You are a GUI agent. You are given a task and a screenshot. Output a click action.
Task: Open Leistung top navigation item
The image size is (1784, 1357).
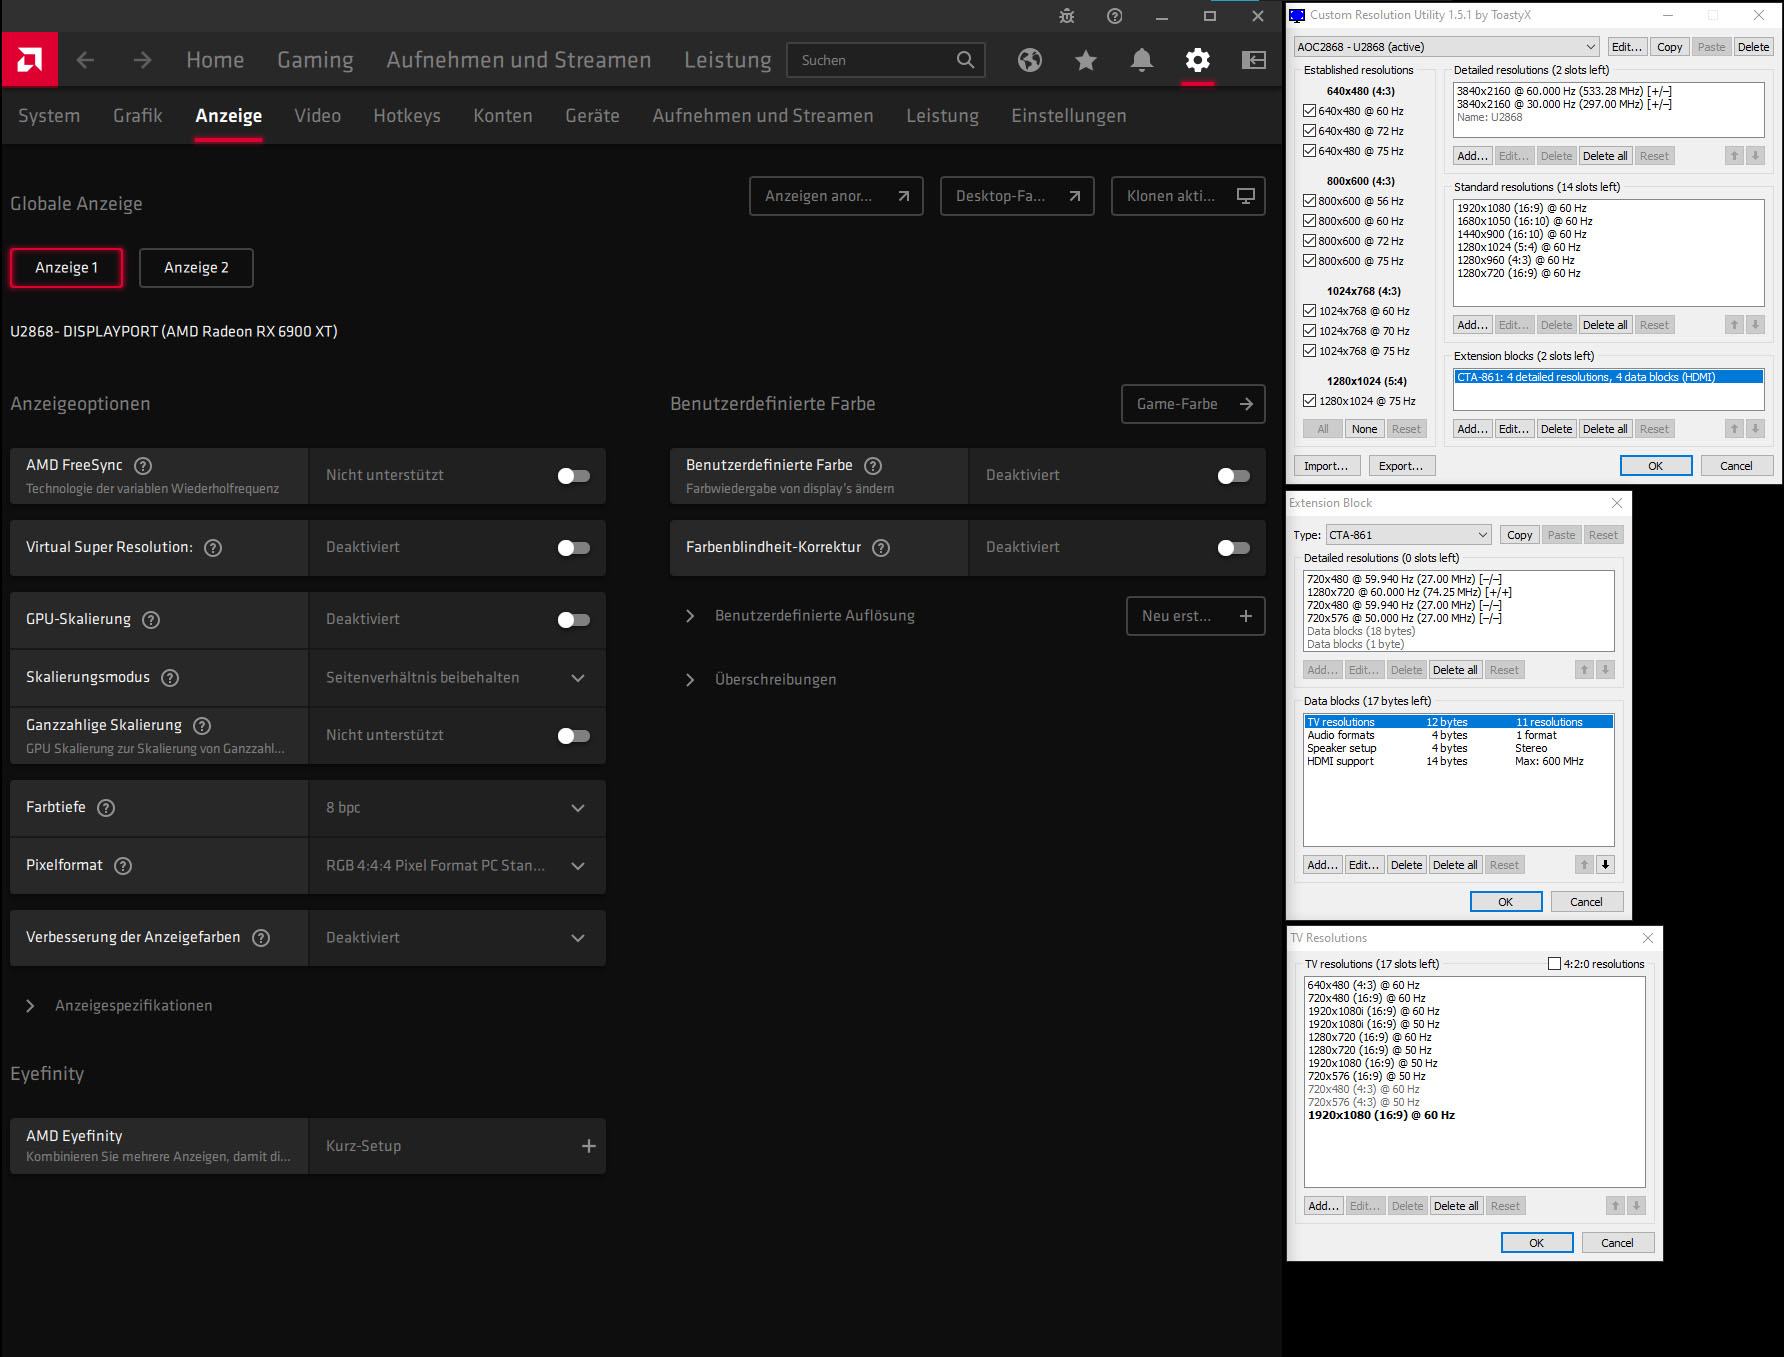point(728,60)
